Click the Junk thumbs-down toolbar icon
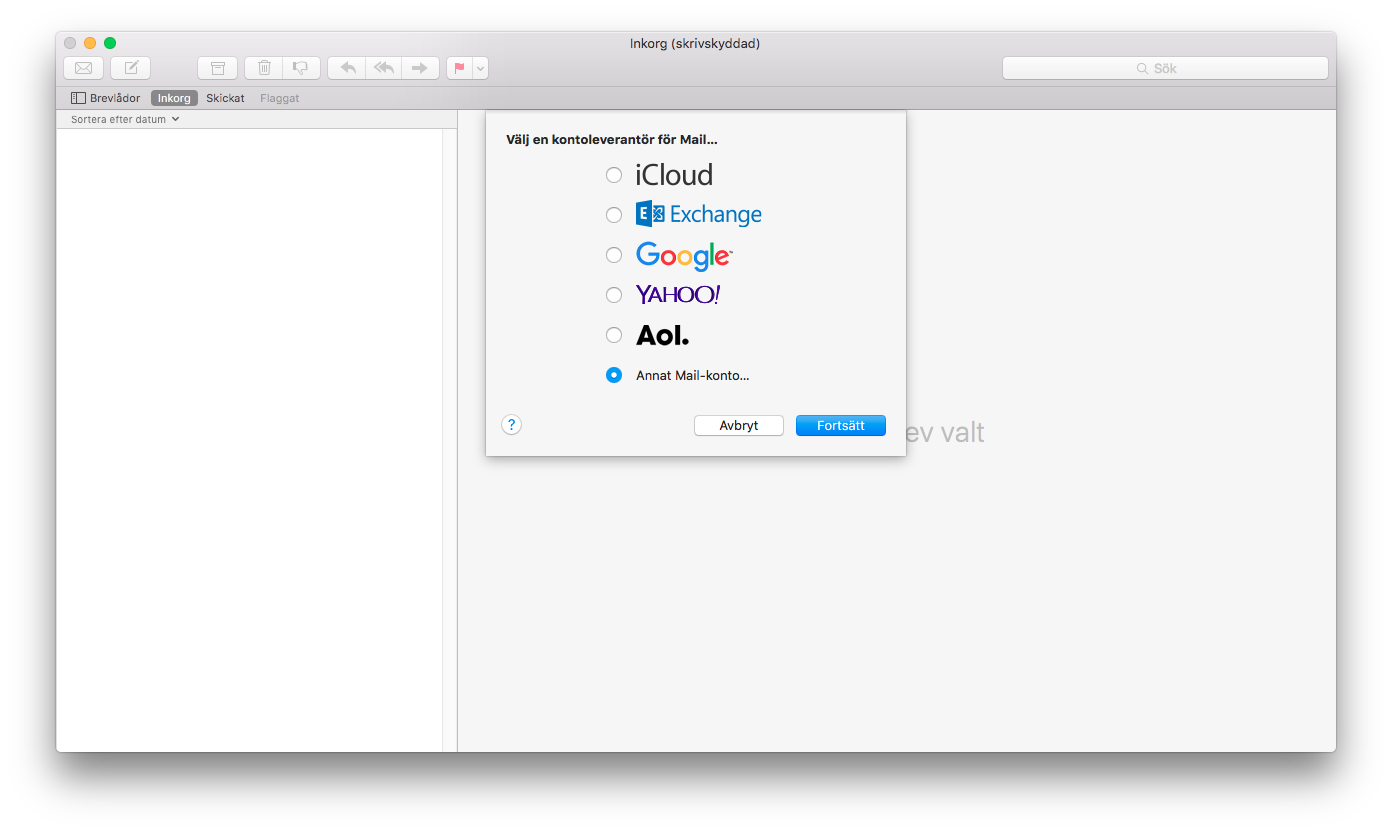This screenshot has height=832, width=1392. pyautogui.click(x=301, y=68)
